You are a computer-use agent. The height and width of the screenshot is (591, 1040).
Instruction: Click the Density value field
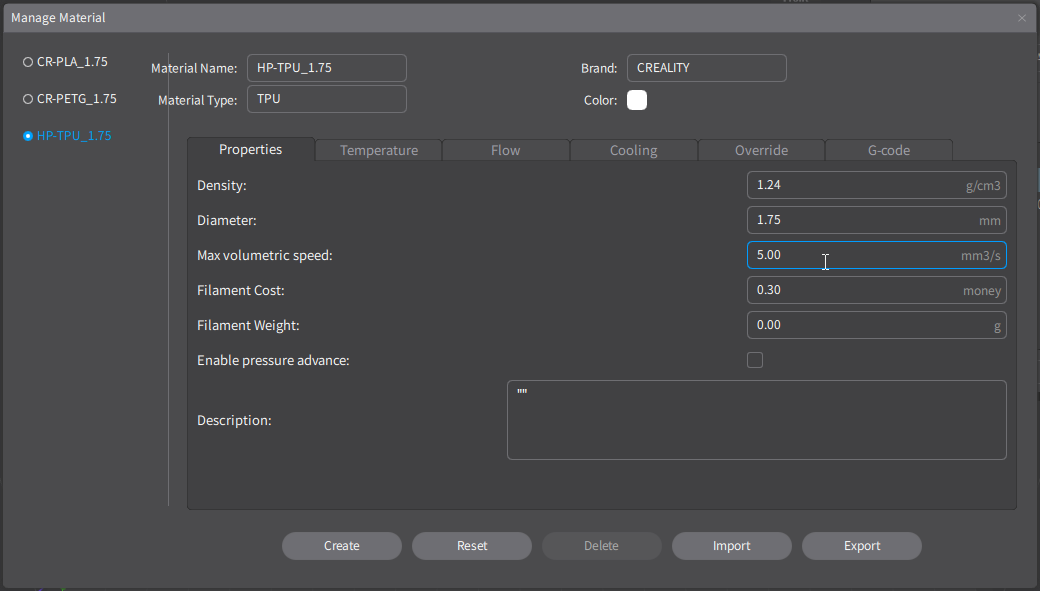click(x=877, y=185)
